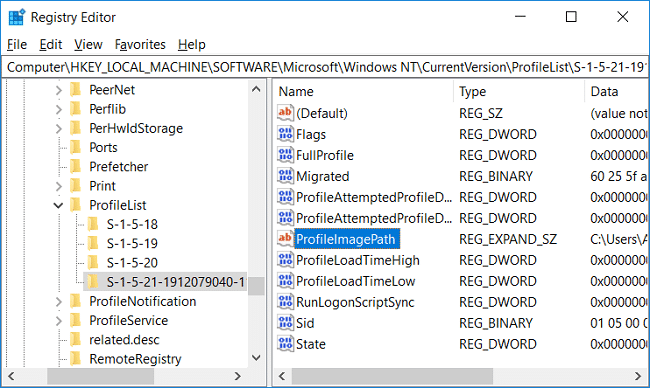
Task: Click the ProfileList folder icon
Action: [x=75, y=205]
